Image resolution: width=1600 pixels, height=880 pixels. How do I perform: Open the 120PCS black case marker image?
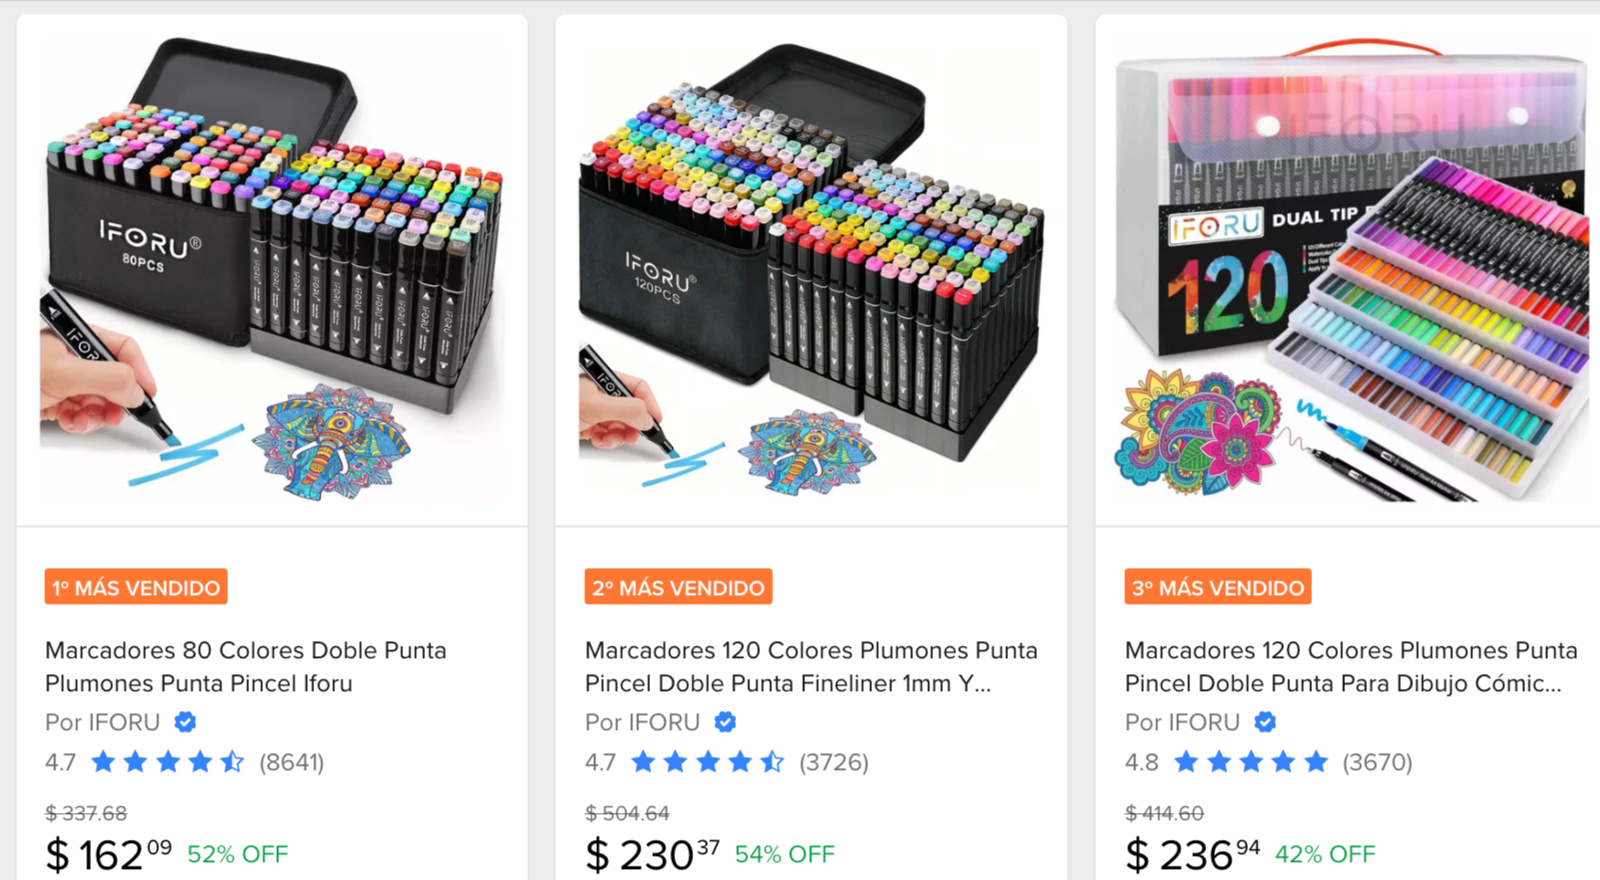(x=811, y=270)
